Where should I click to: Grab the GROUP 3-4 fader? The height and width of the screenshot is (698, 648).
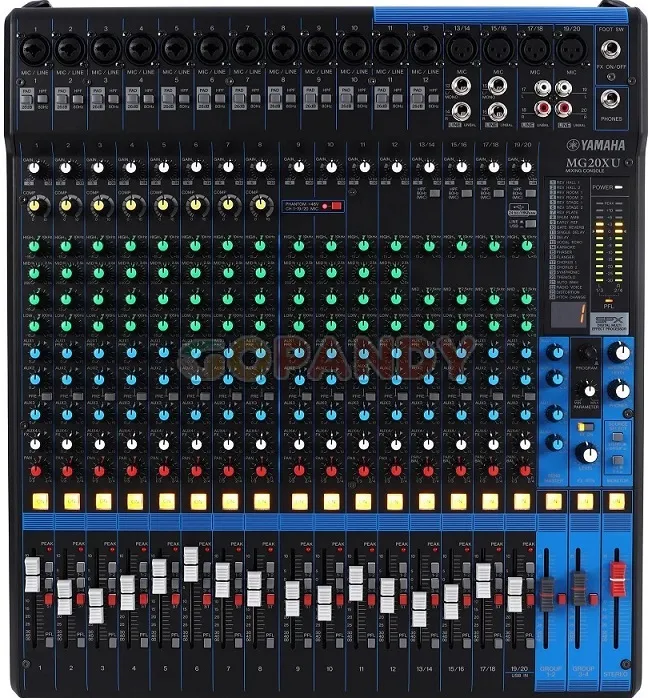pos(579,590)
